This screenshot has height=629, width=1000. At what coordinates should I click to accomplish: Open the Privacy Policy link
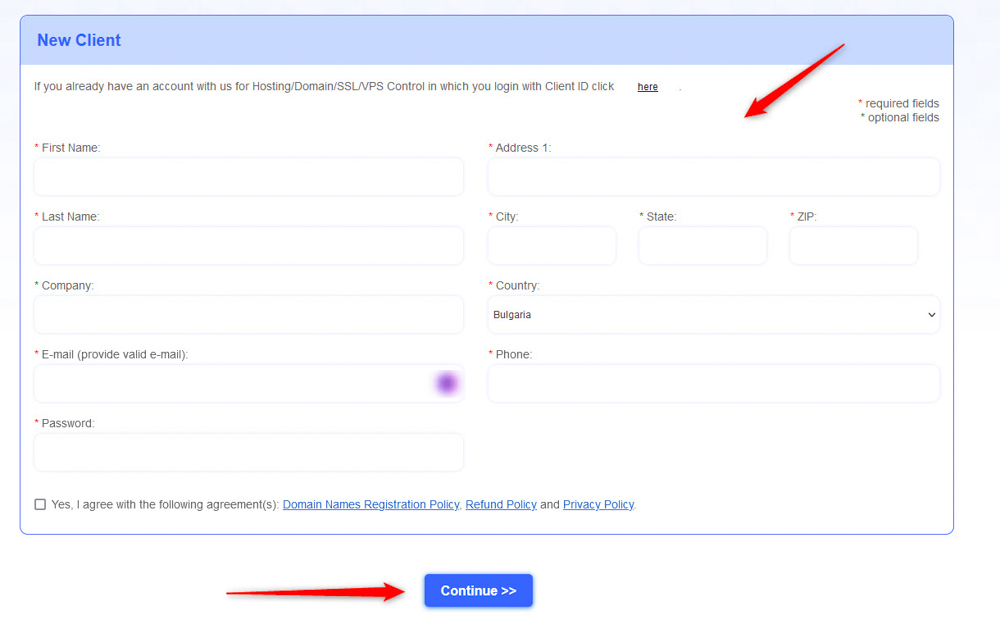coord(598,504)
